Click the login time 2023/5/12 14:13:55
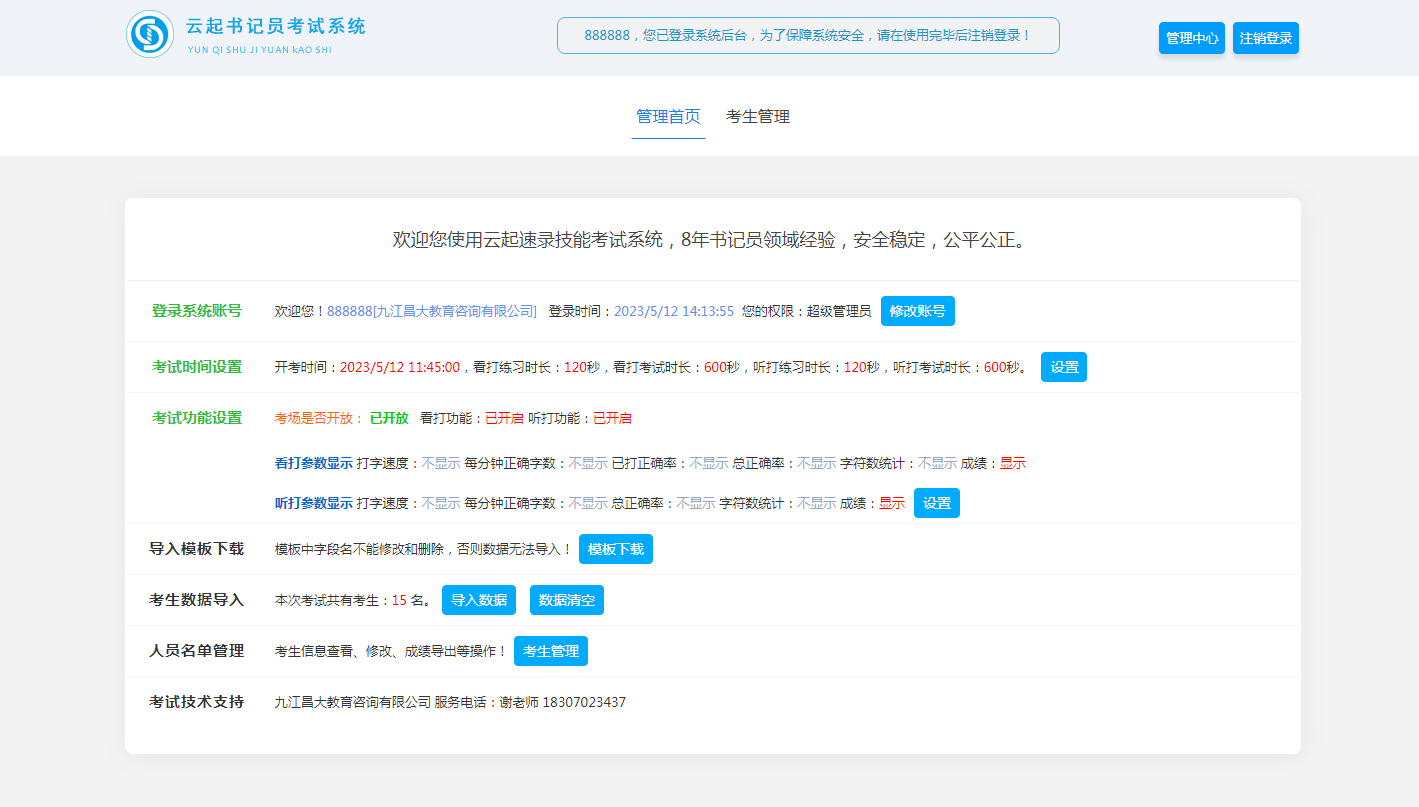Viewport: 1419px width, 807px height. point(674,311)
